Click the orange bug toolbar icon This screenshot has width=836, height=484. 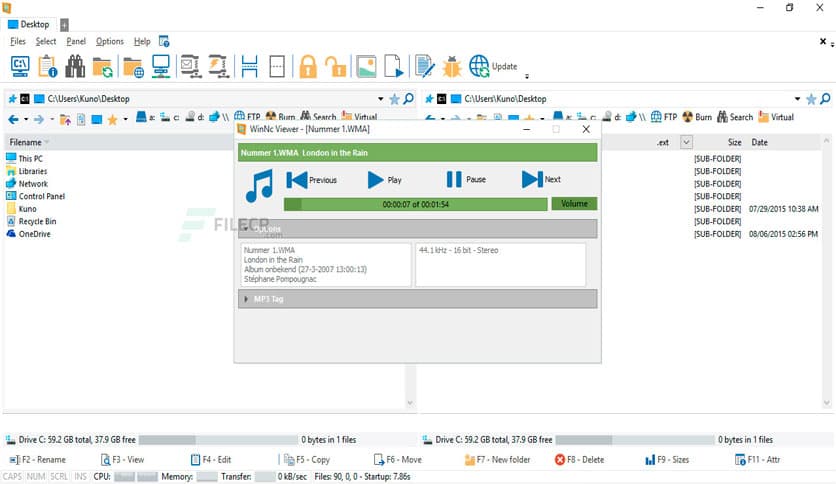pos(452,67)
